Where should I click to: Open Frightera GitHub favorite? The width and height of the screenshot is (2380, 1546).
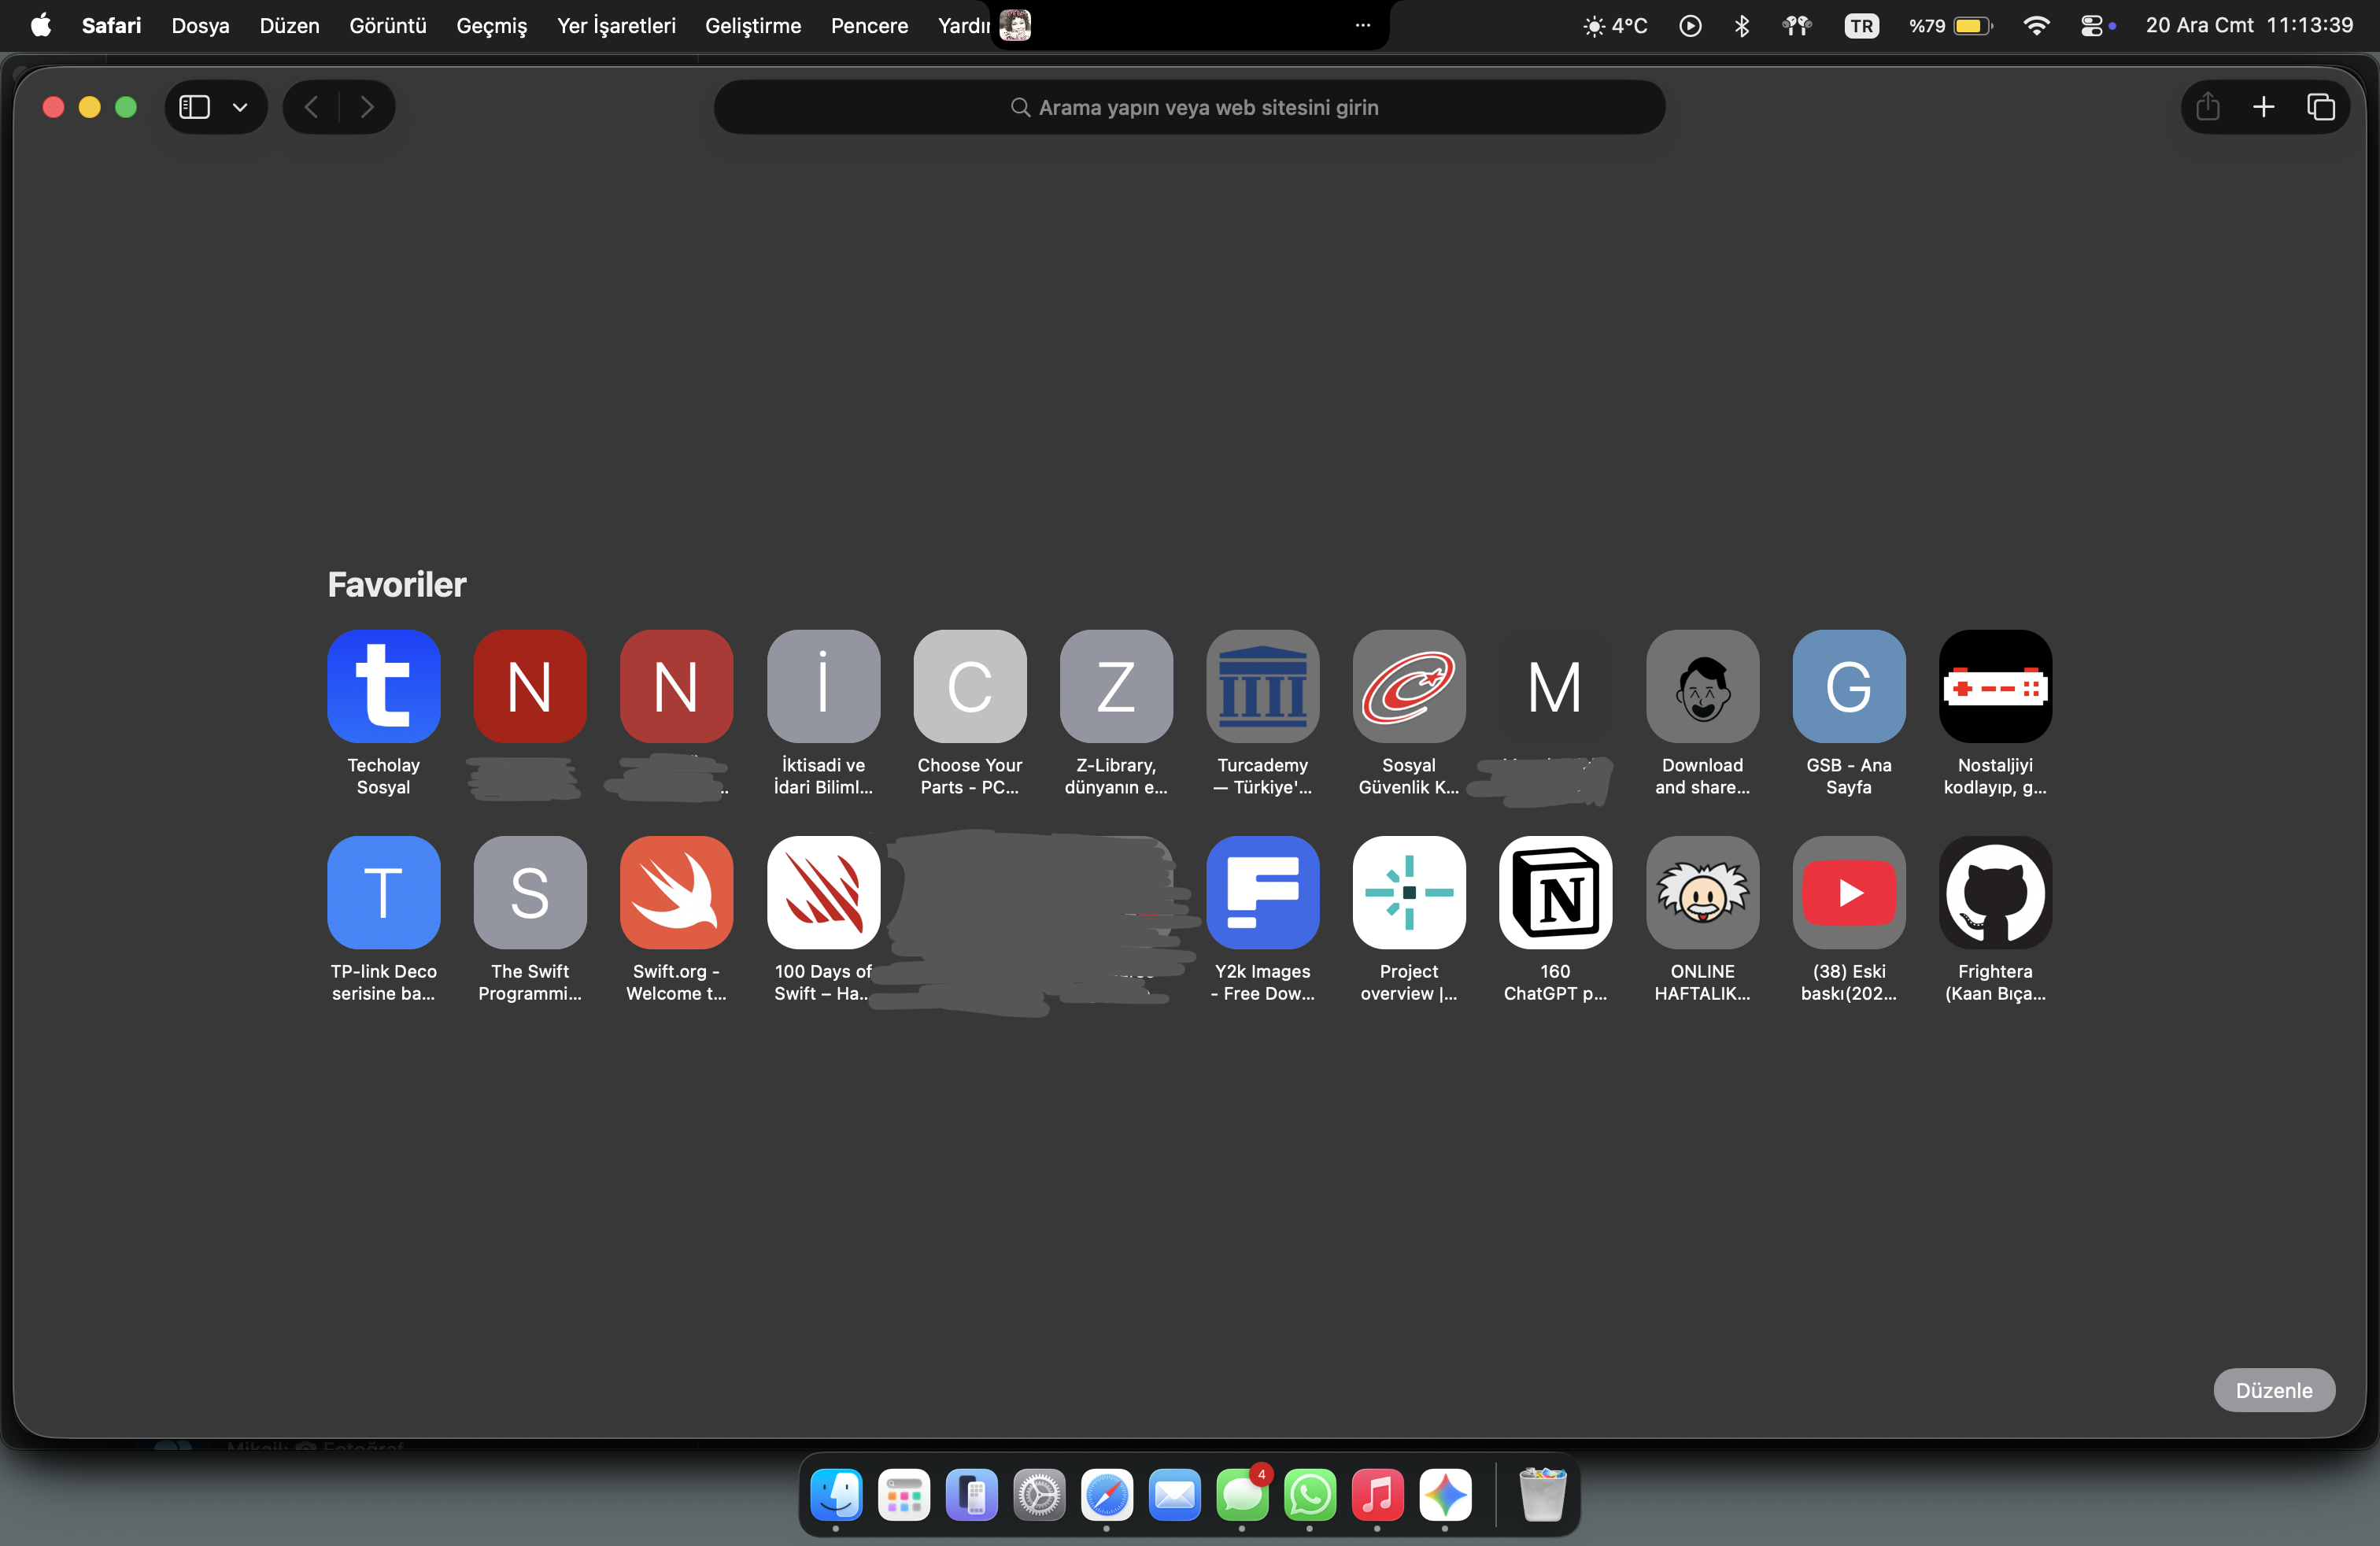coord(1995,892)
